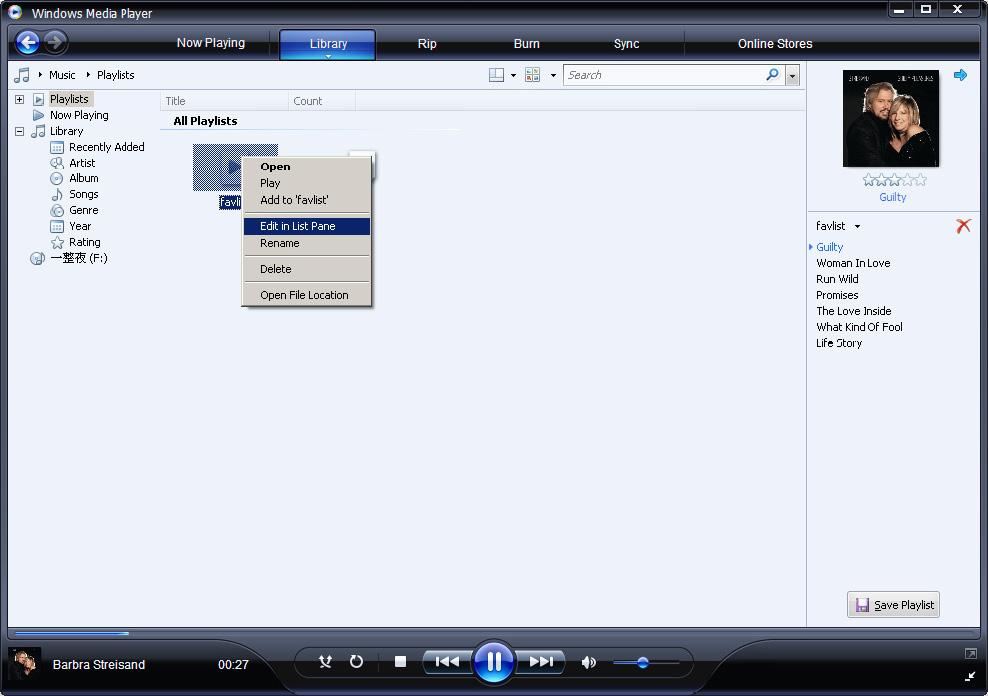Select Album in Library tree
Screen dimensions: 988x696
[x=83, y=178]
